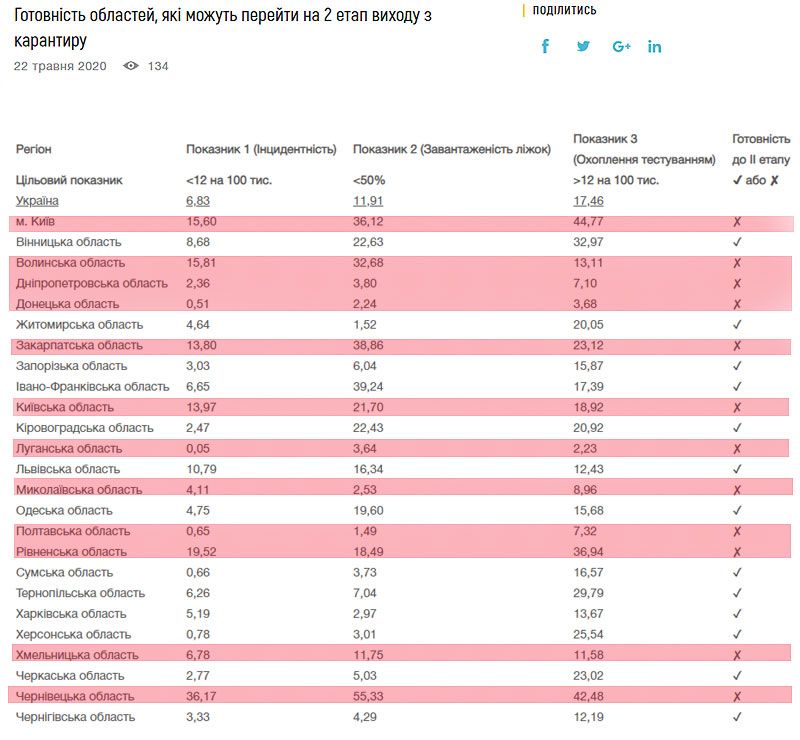The height and width of the screenshot is (740, 800).
Task: Click Ukraine's bed occupancy value 11,91
Action: pyautogui.click(x=368, y=201)
